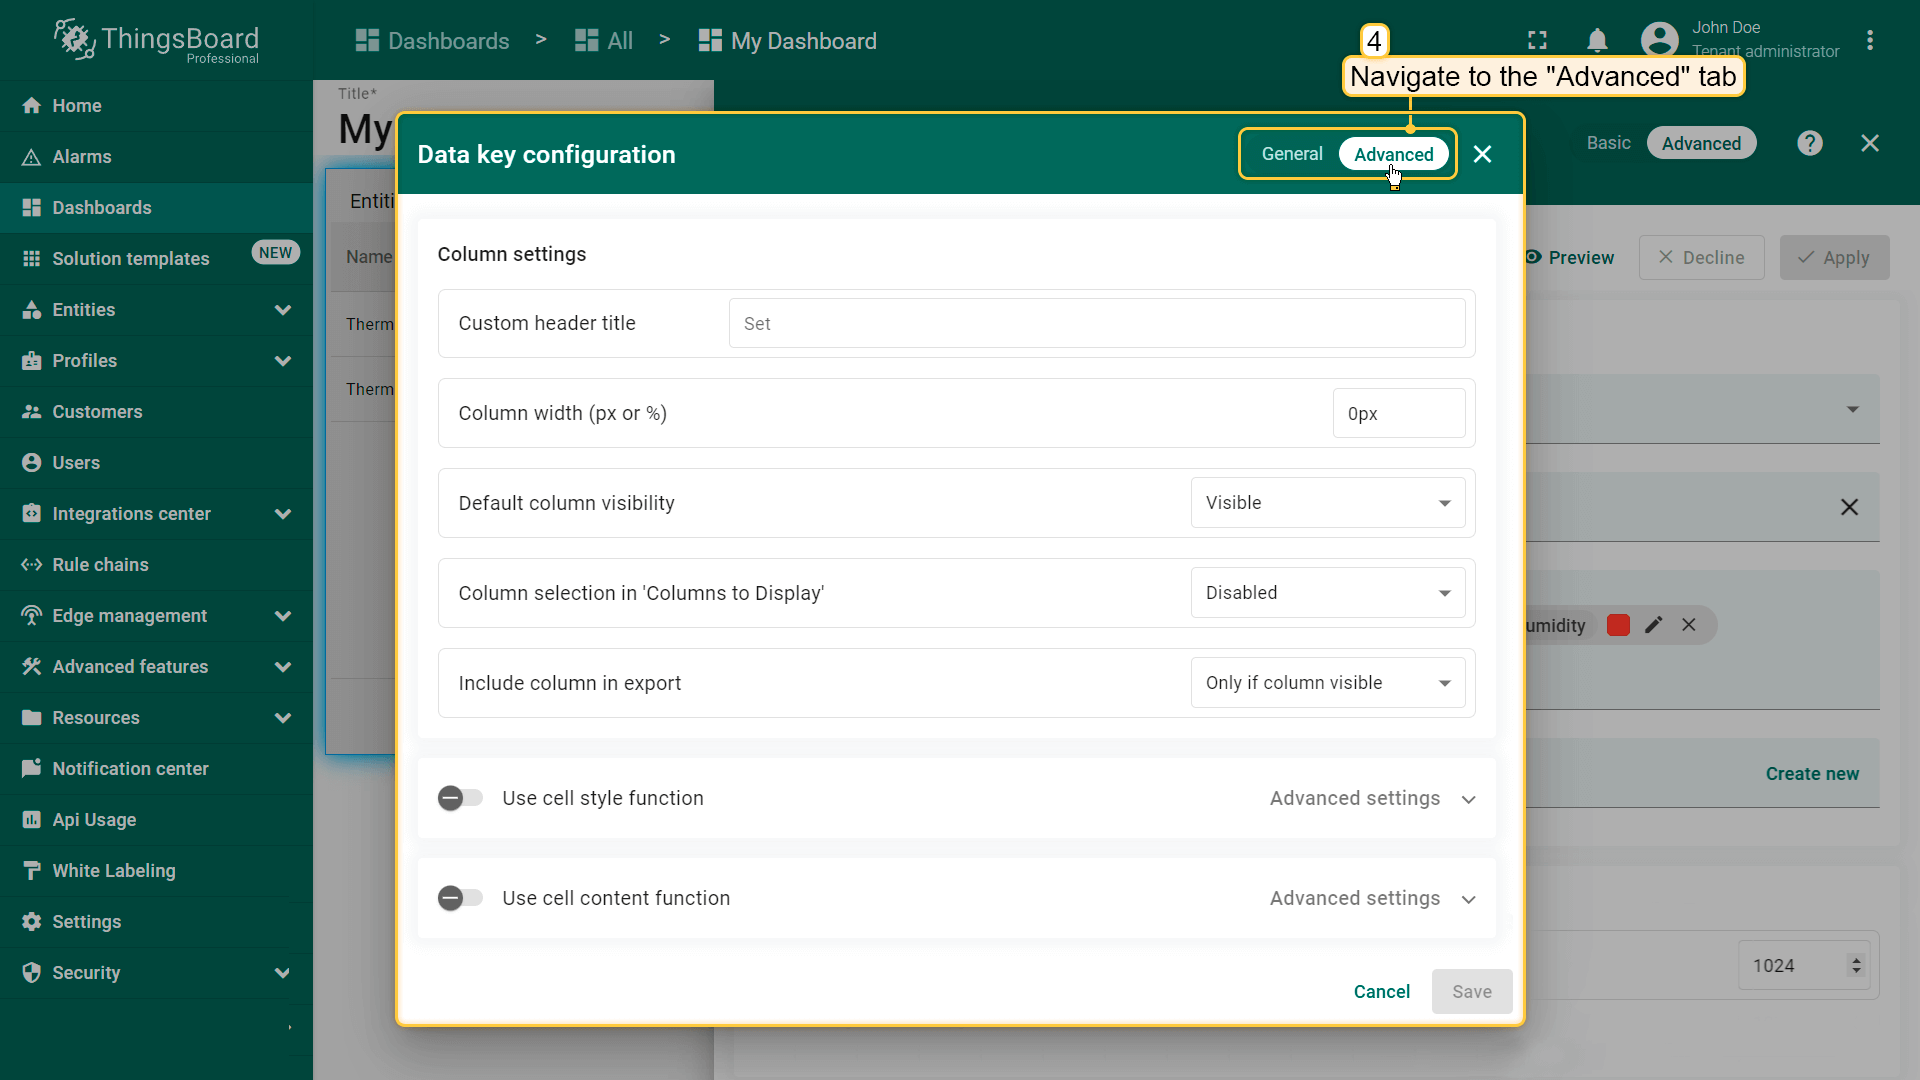Viewport: 1920px width, 1080px height.
Task: Switch to the General tab
Action: pyautogui.click(x=1291, y=154)
